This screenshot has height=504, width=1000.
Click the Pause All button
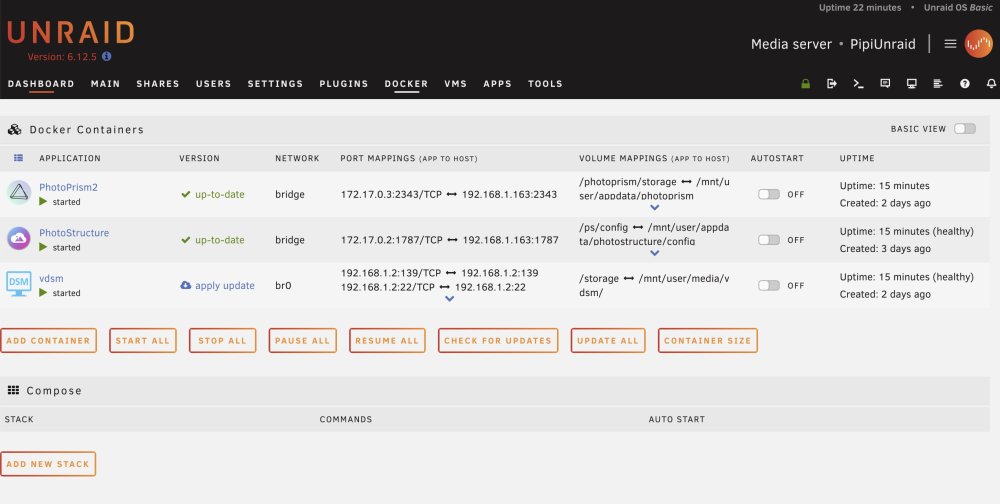point(302,341)
